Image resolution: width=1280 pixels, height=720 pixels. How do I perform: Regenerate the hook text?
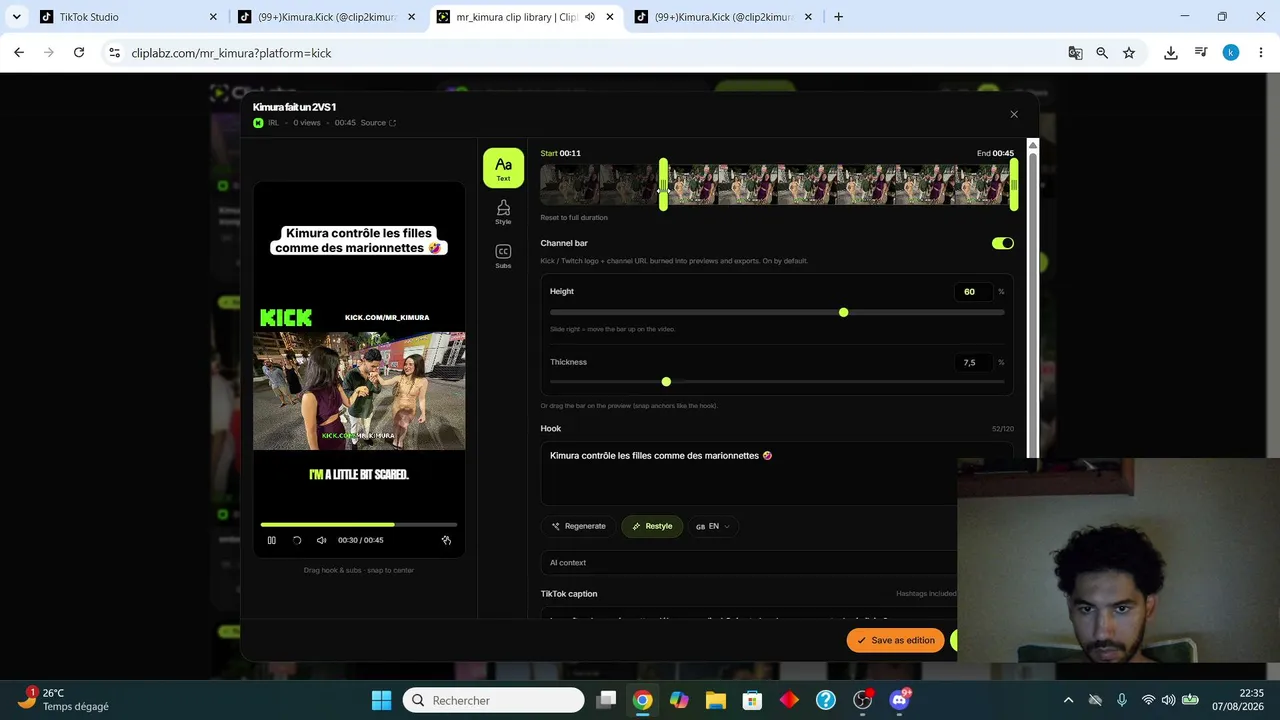[579, 526]
